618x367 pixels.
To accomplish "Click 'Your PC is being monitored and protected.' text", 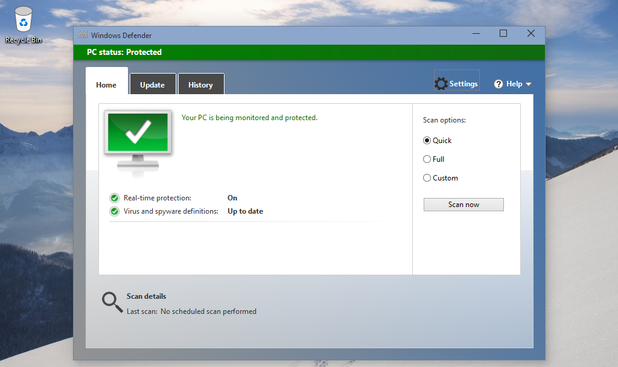I will point(249,117).
